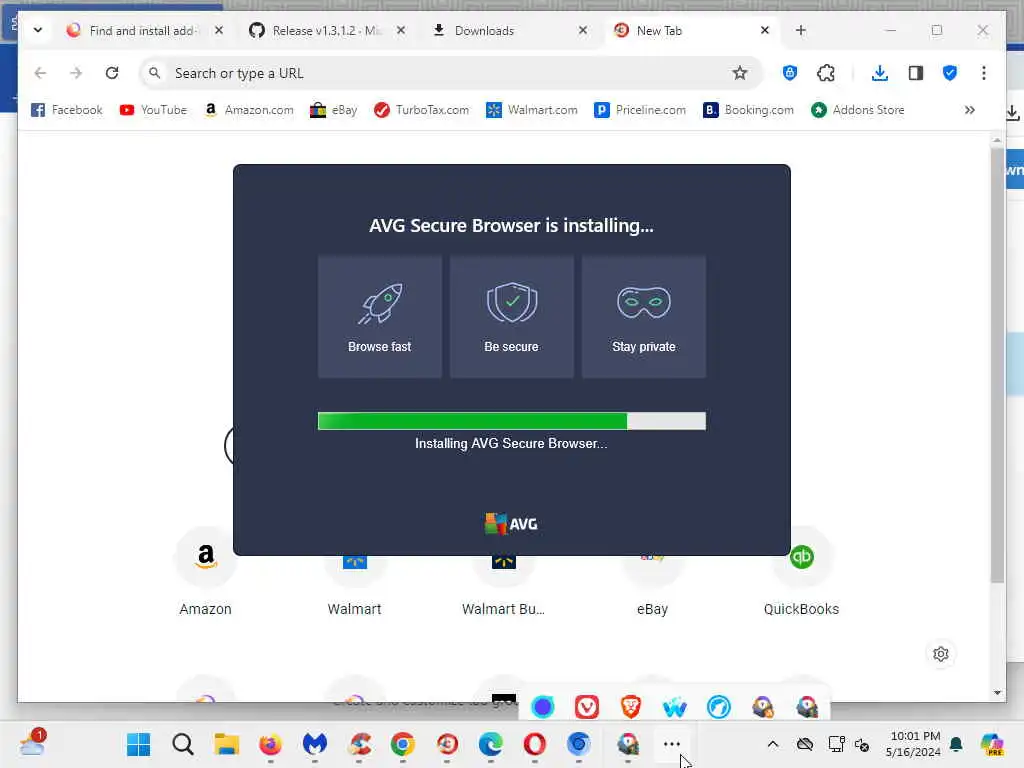The height and width of the screenshot is (768, 1024).
Task: Open the Amazon shortcut tile
Action: click(206, 573)
